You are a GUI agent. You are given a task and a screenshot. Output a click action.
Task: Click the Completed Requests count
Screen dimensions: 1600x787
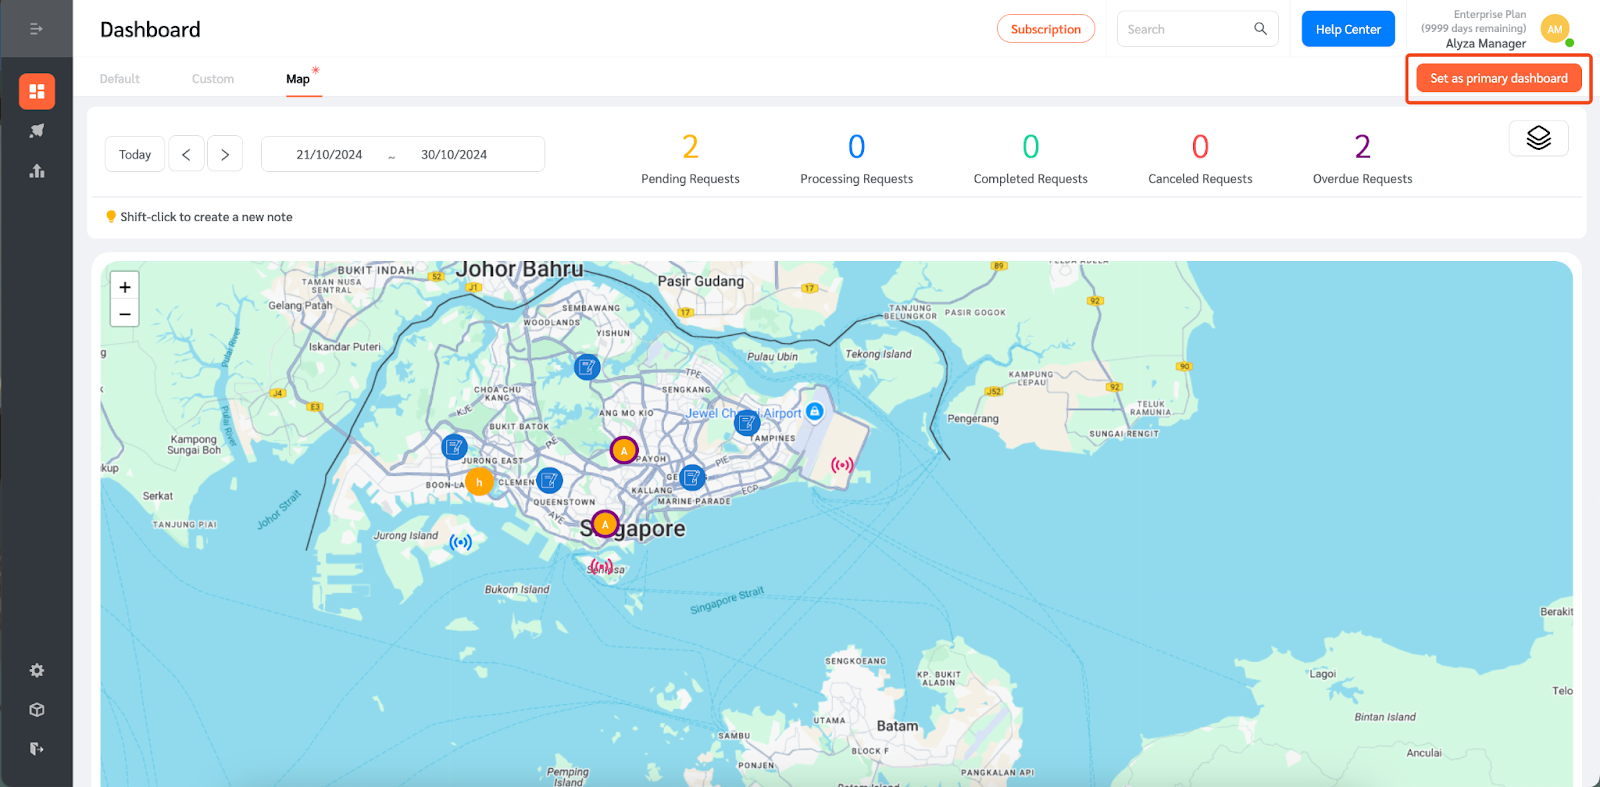1031,147
